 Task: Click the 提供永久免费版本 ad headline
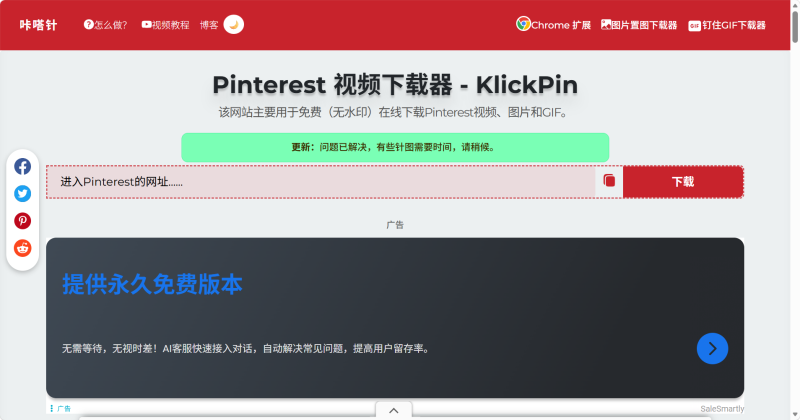tap(152, 285)
